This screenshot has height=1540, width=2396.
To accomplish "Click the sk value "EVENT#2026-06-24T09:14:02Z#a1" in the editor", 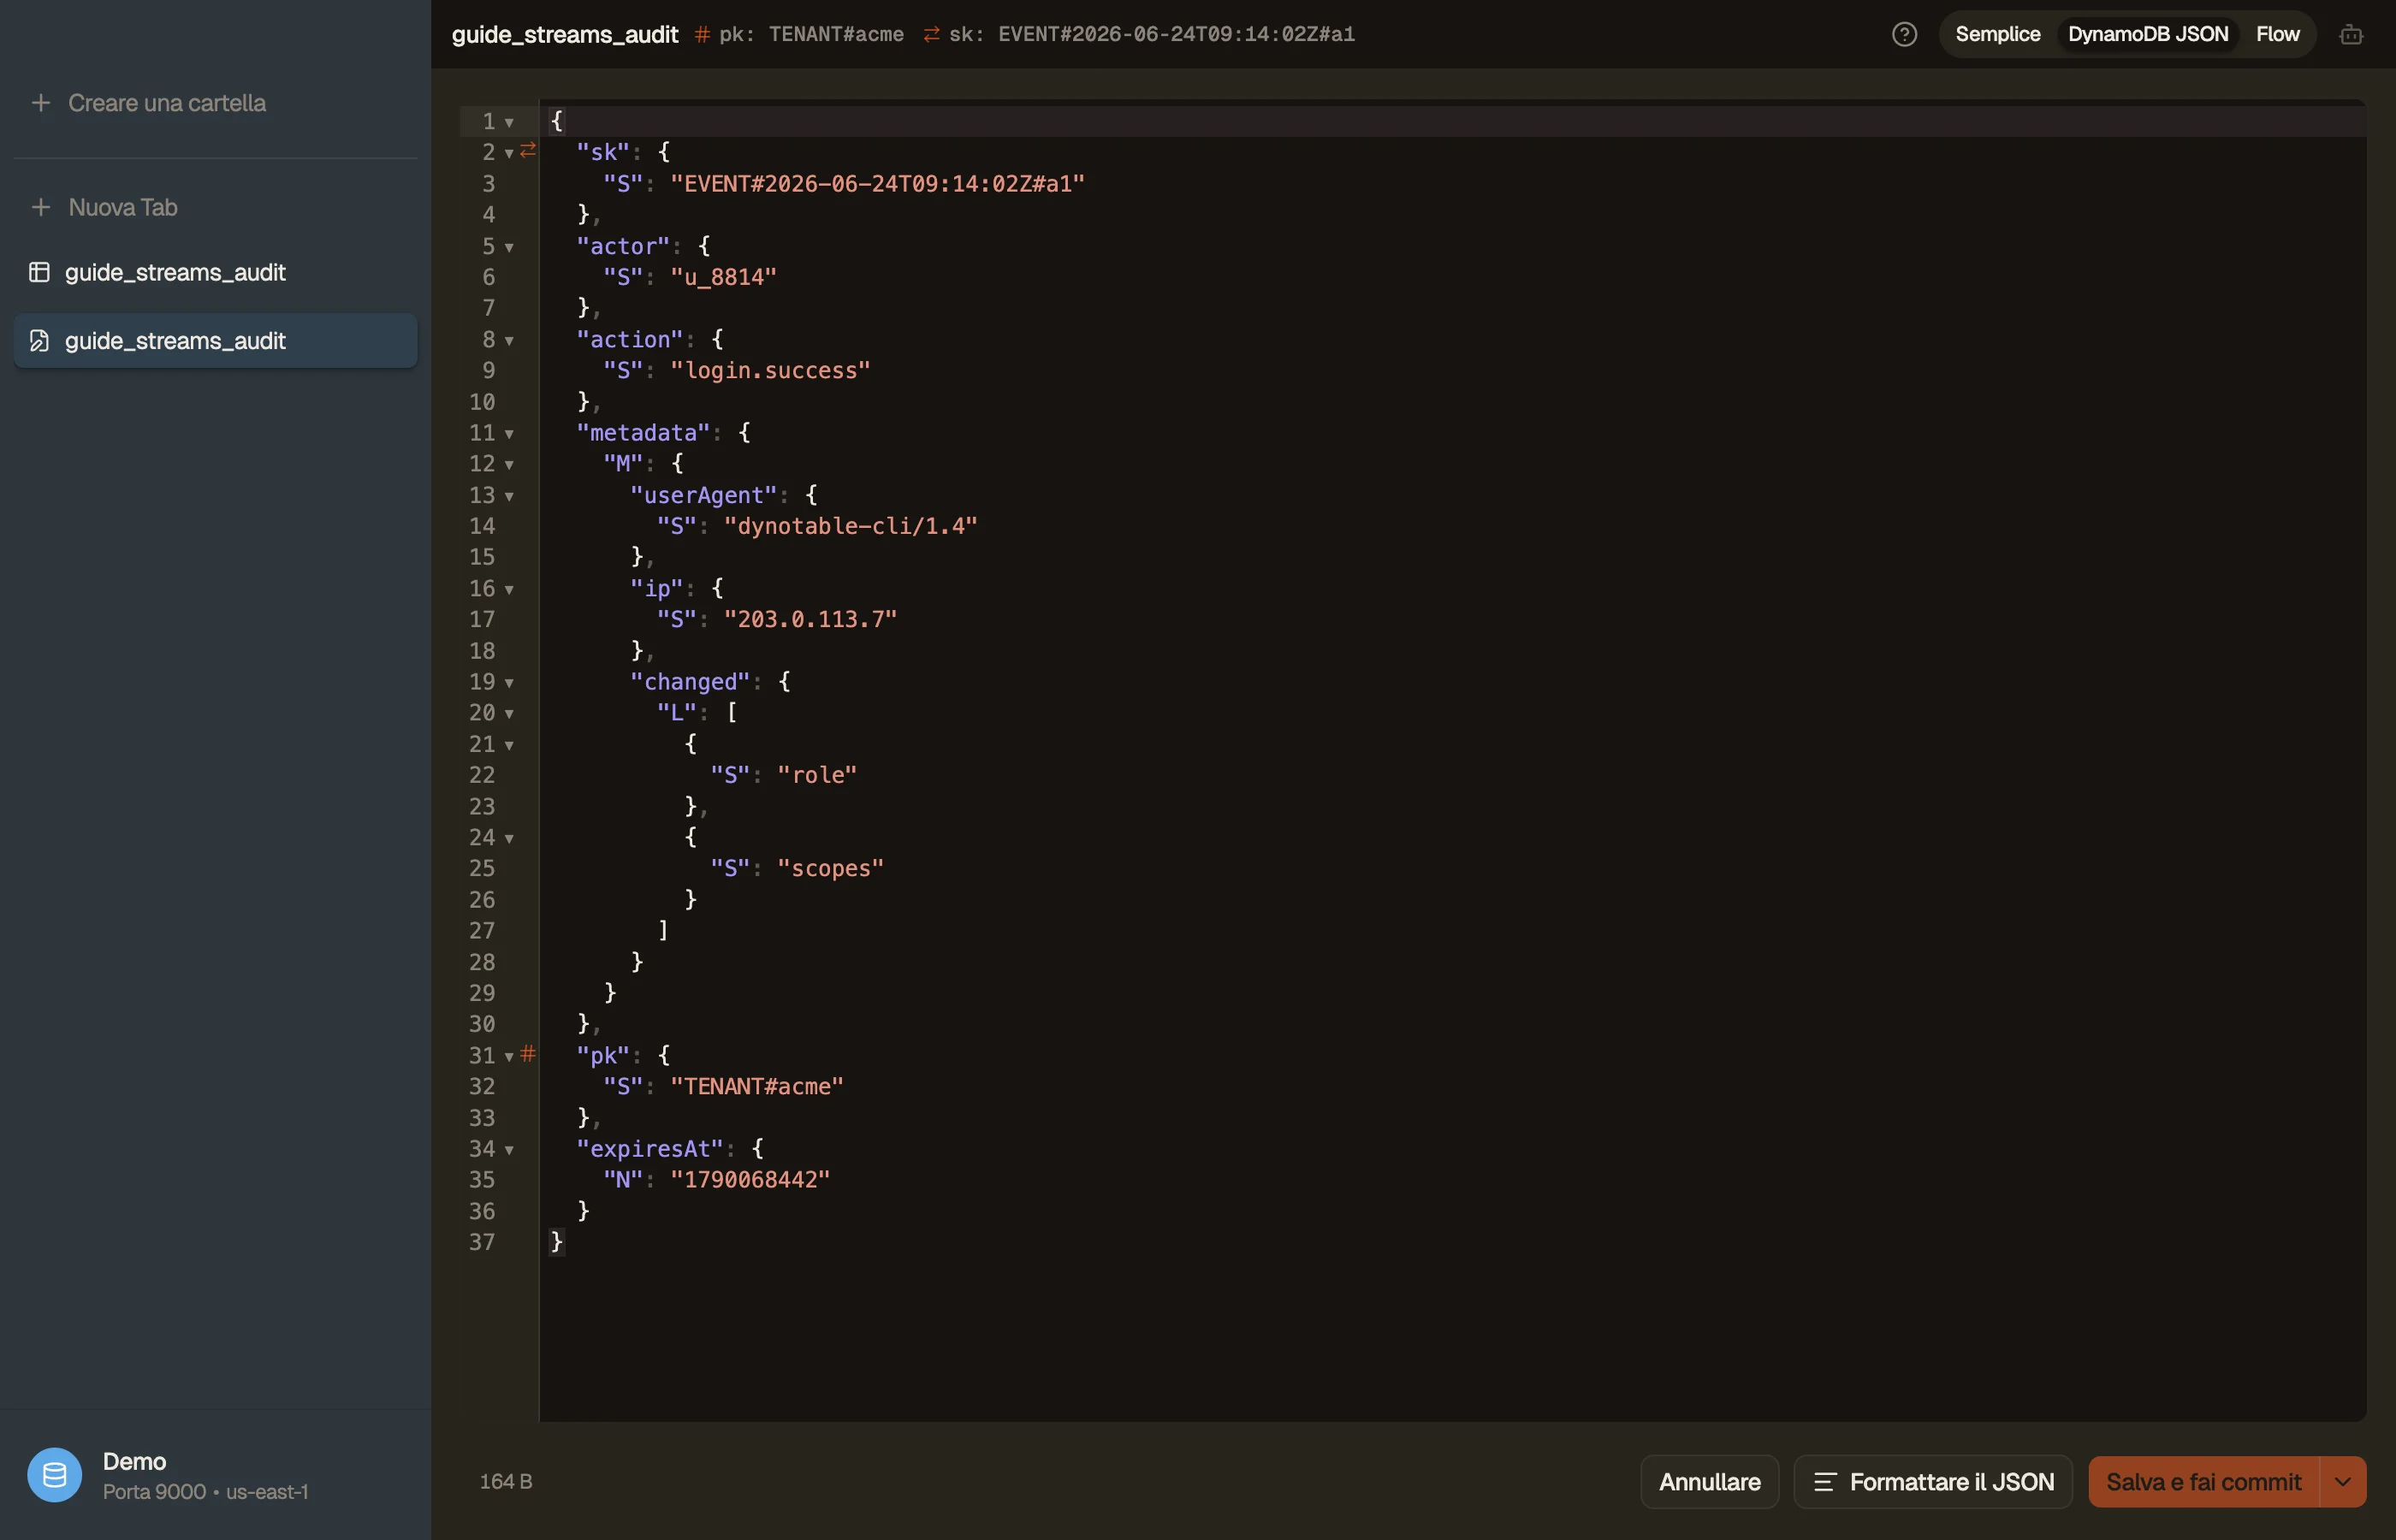I will 877,184.
